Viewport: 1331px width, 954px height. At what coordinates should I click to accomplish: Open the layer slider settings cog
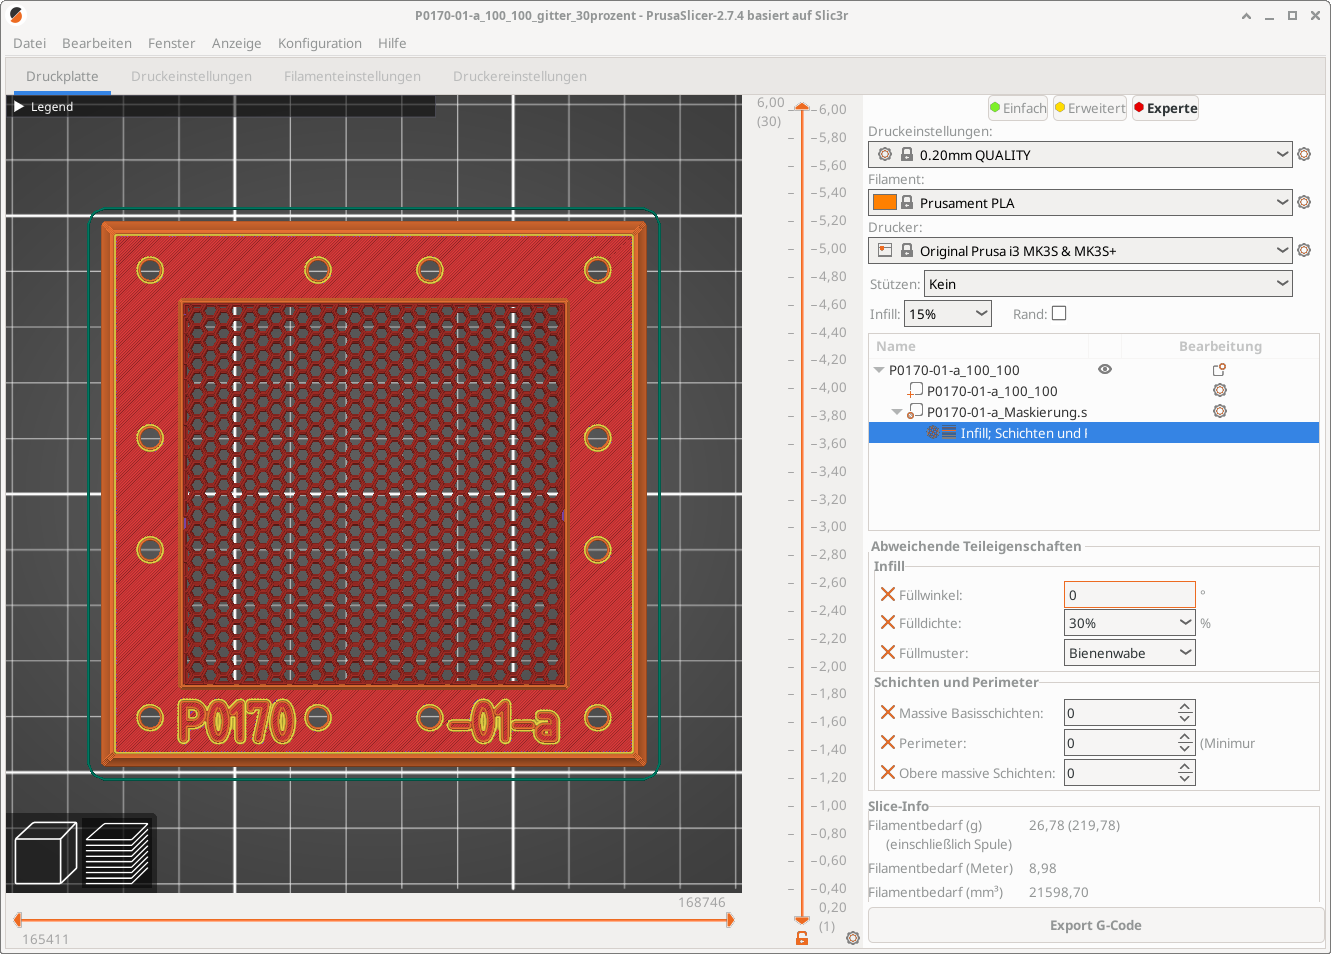point(852,938)
